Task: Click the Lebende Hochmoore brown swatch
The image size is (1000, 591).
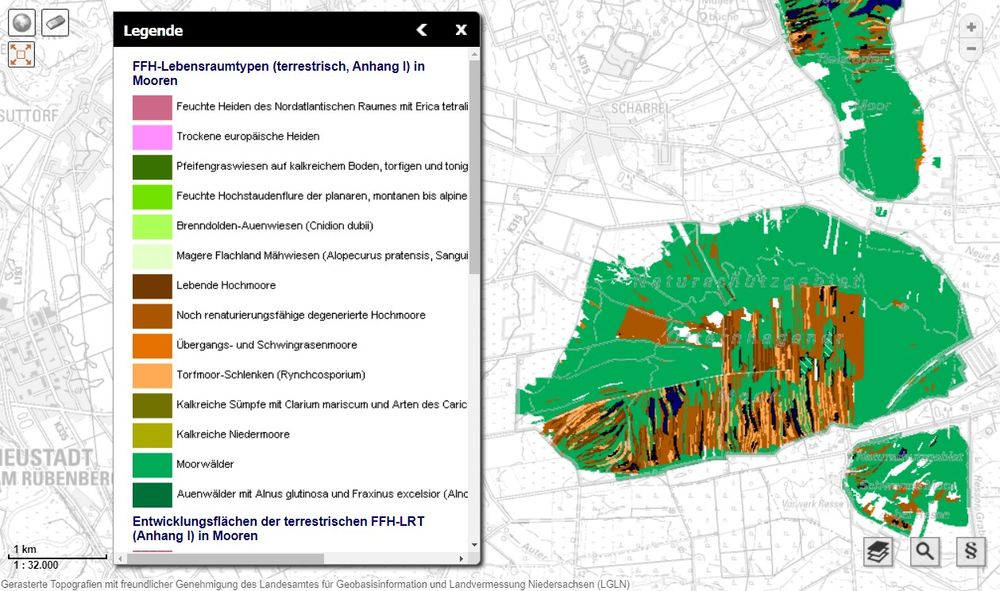Action: click(152, 286)
